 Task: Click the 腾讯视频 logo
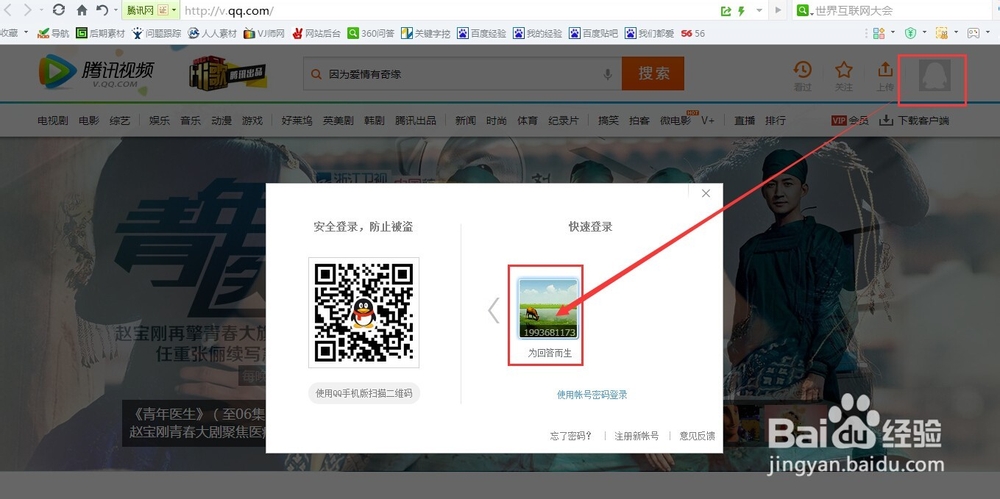click(x=96, y=72)
